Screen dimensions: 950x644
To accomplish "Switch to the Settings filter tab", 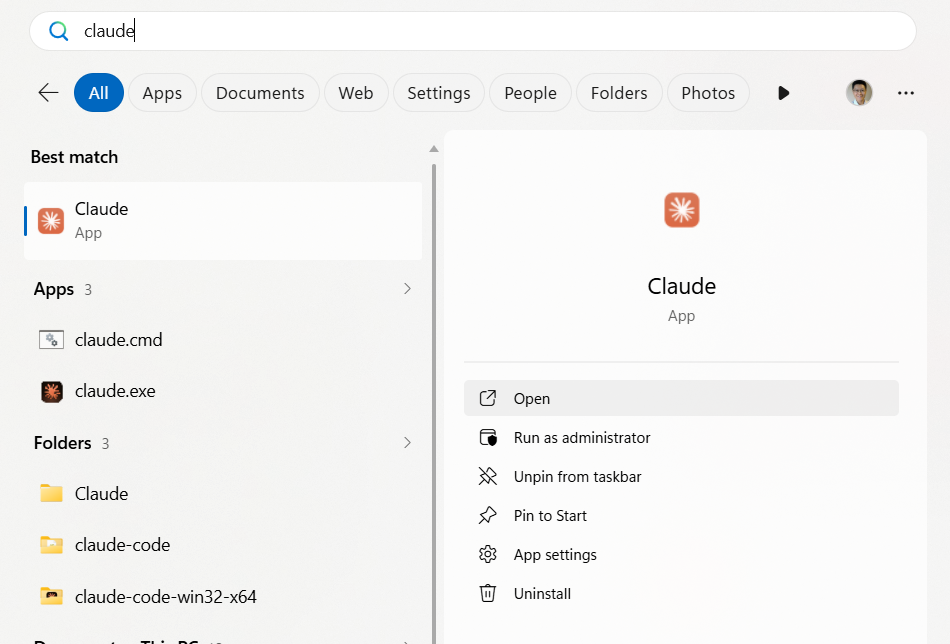I will (x=439, y=93).
